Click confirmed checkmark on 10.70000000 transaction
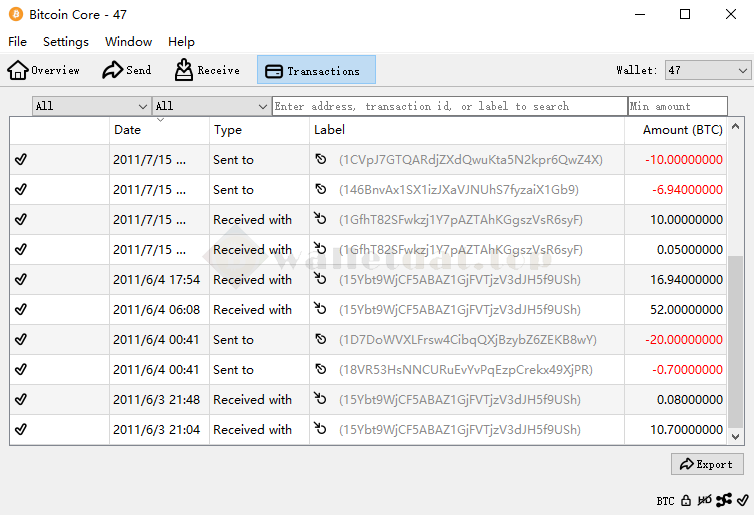The image size is (754, 515). click(21, 430)
